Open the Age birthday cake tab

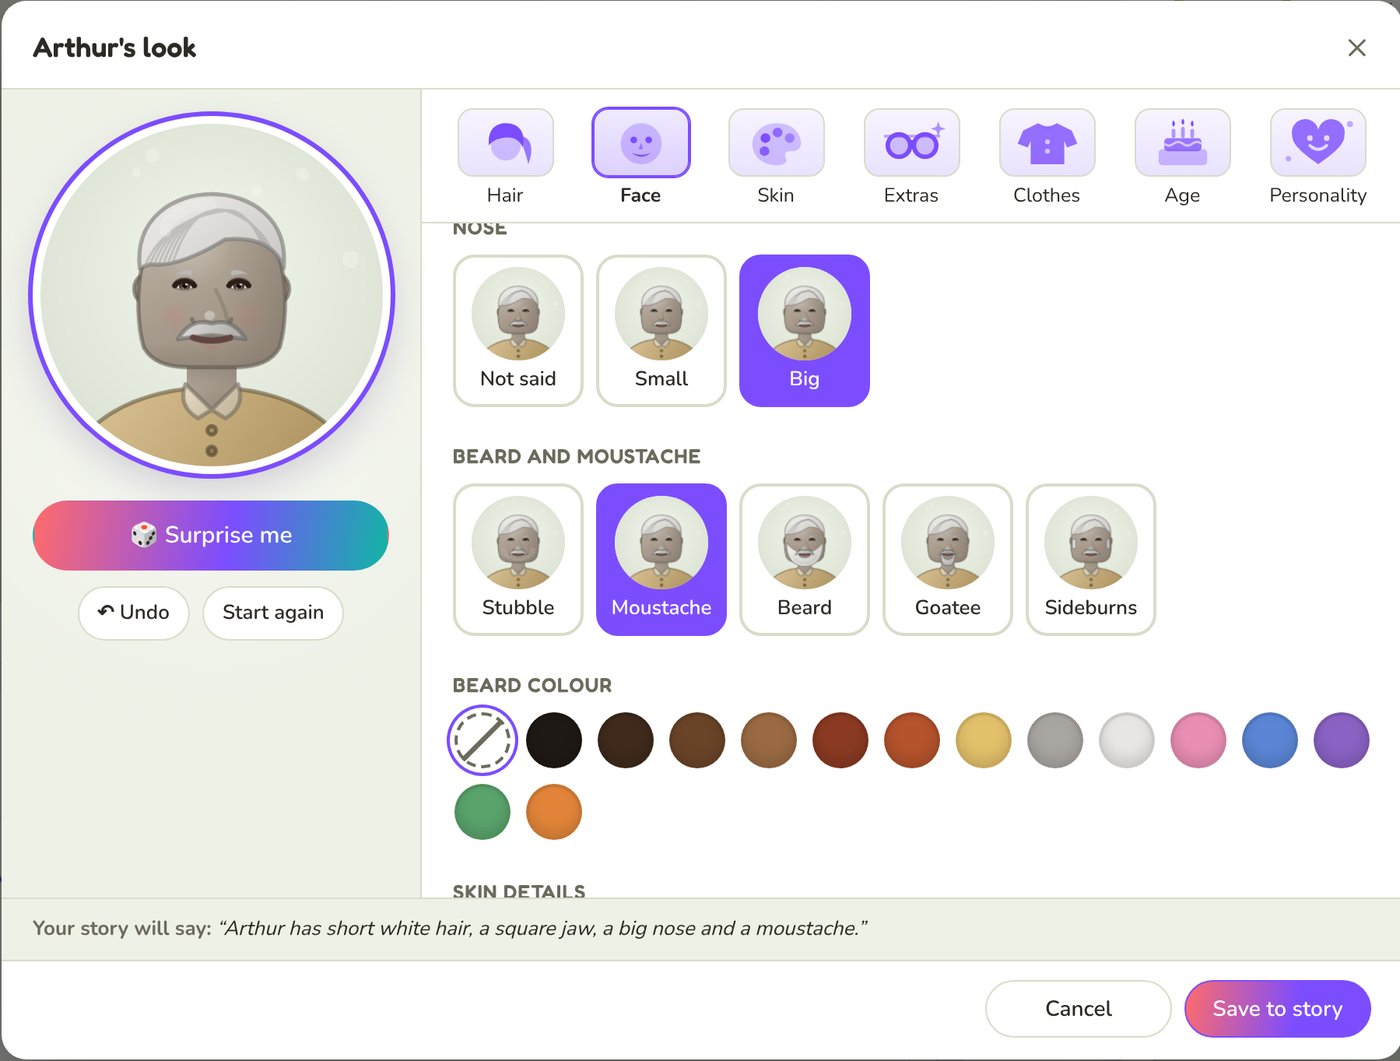point(1182,158)
